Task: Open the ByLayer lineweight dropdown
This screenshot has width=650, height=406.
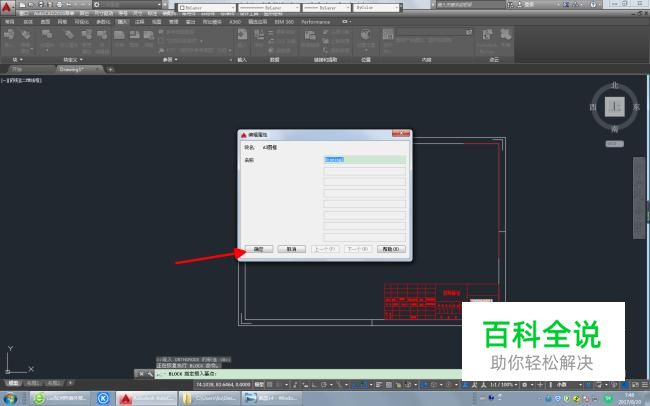Action: [x=326, y=7]
